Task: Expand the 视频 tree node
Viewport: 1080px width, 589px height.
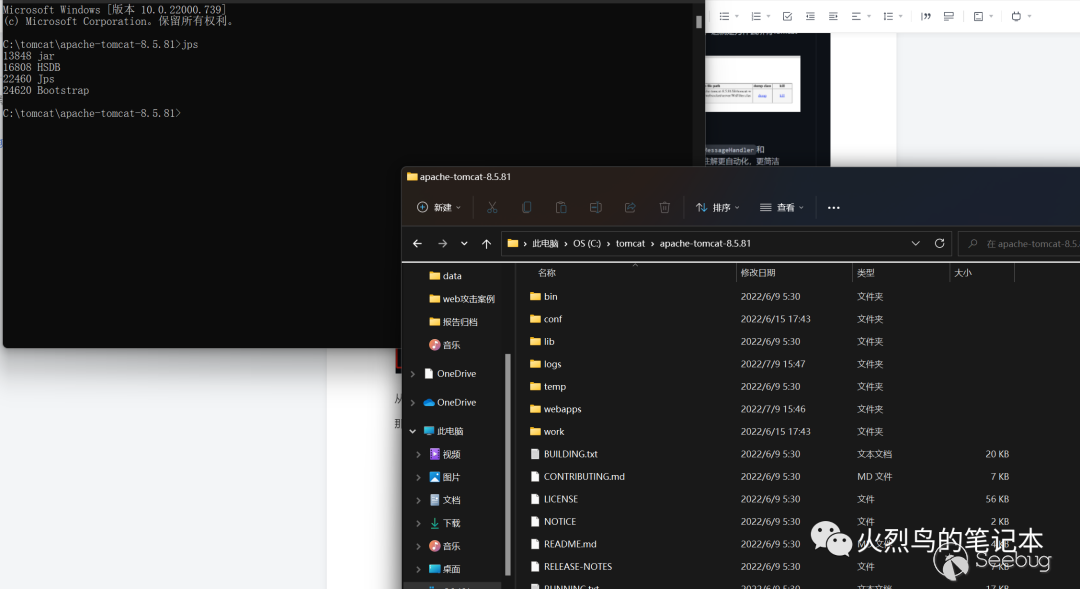Action: (x=418, y=454)
